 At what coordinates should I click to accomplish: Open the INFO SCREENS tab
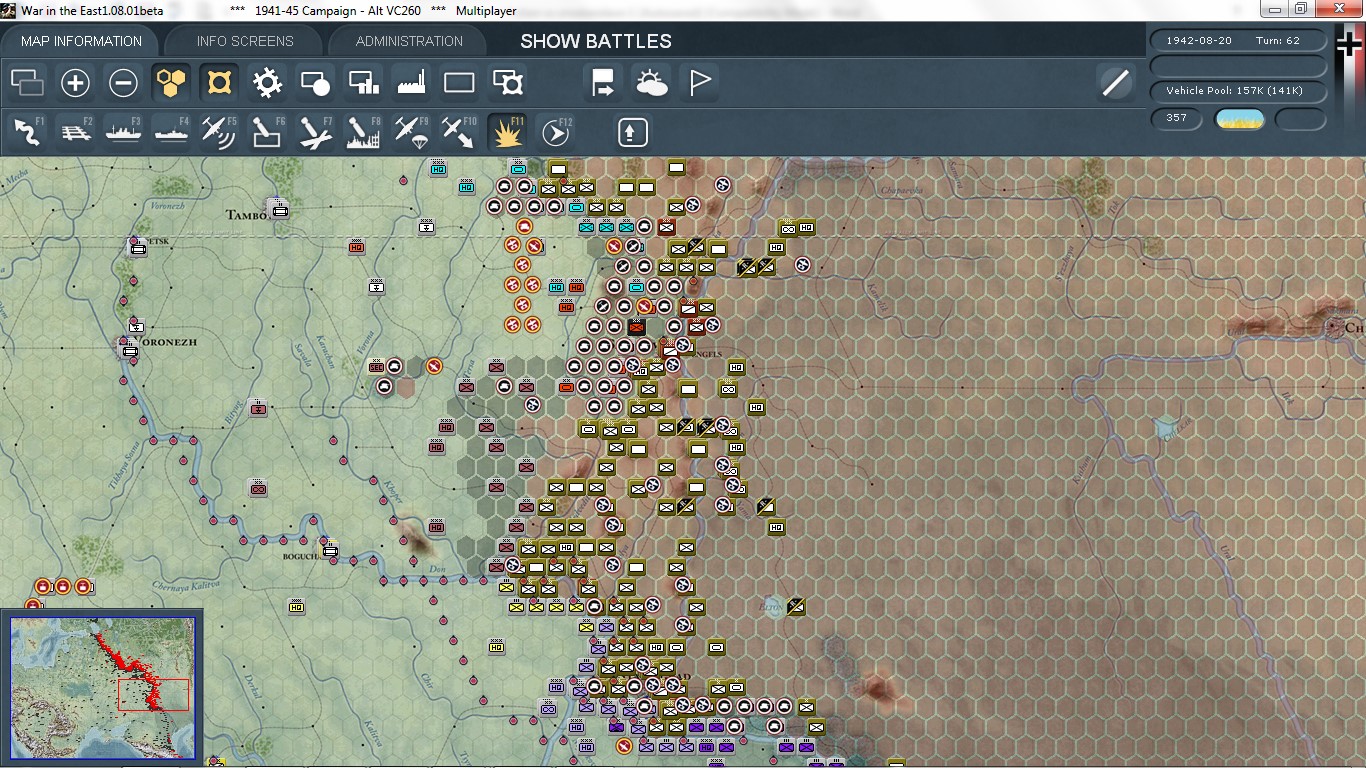[x=245, y=41]
